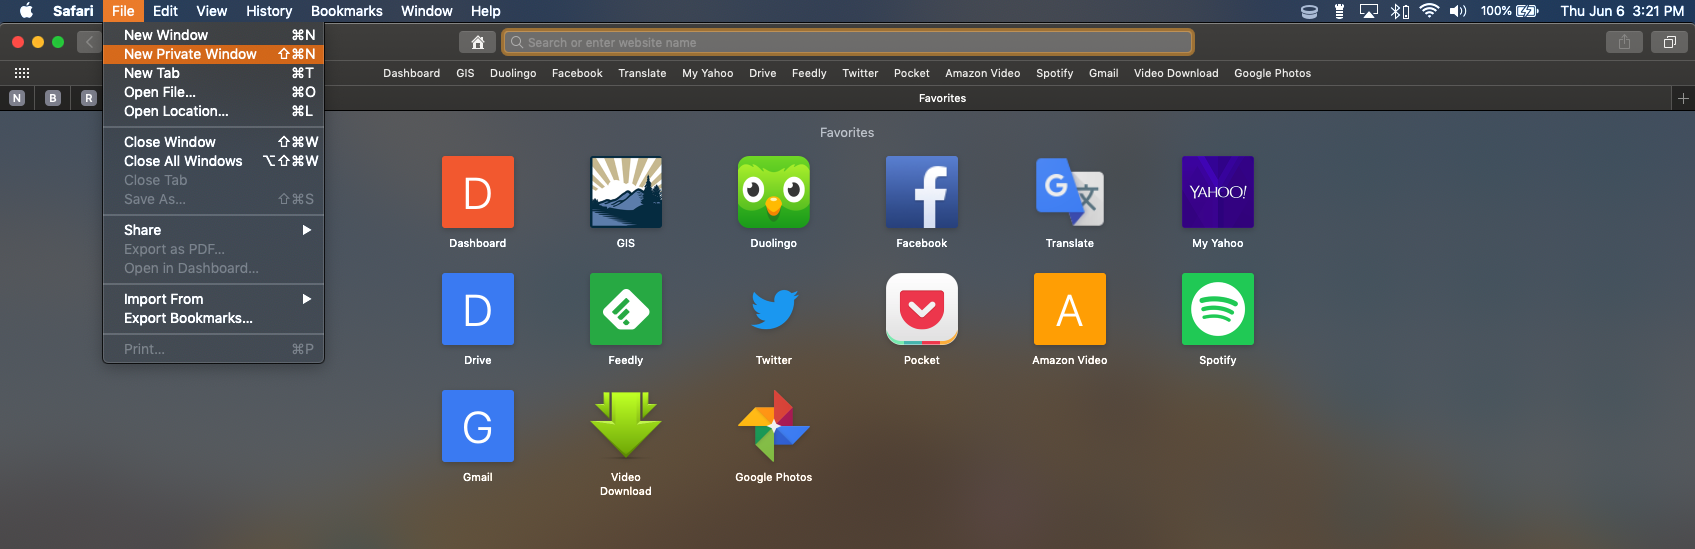Open the Help menu
1695x549 pixels.
(x=486, y=11)
